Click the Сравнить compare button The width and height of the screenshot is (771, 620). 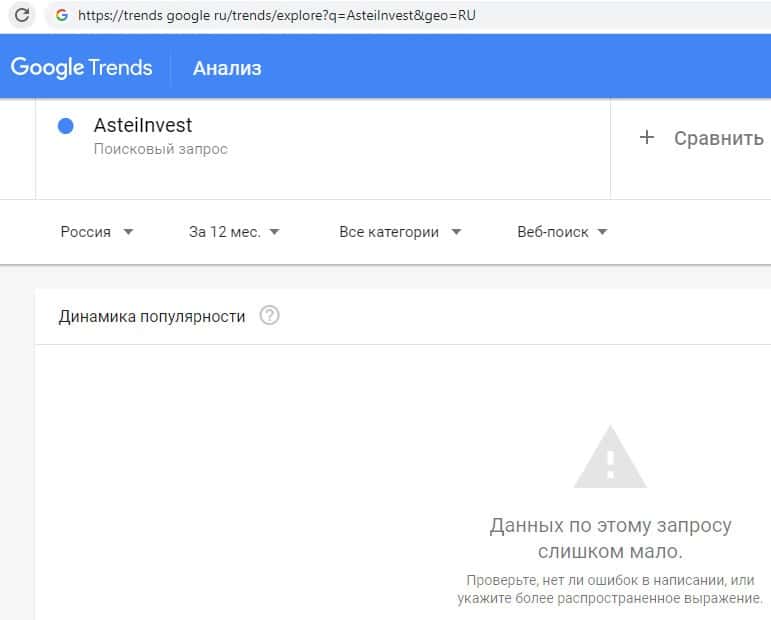click(x=718, y=138)
